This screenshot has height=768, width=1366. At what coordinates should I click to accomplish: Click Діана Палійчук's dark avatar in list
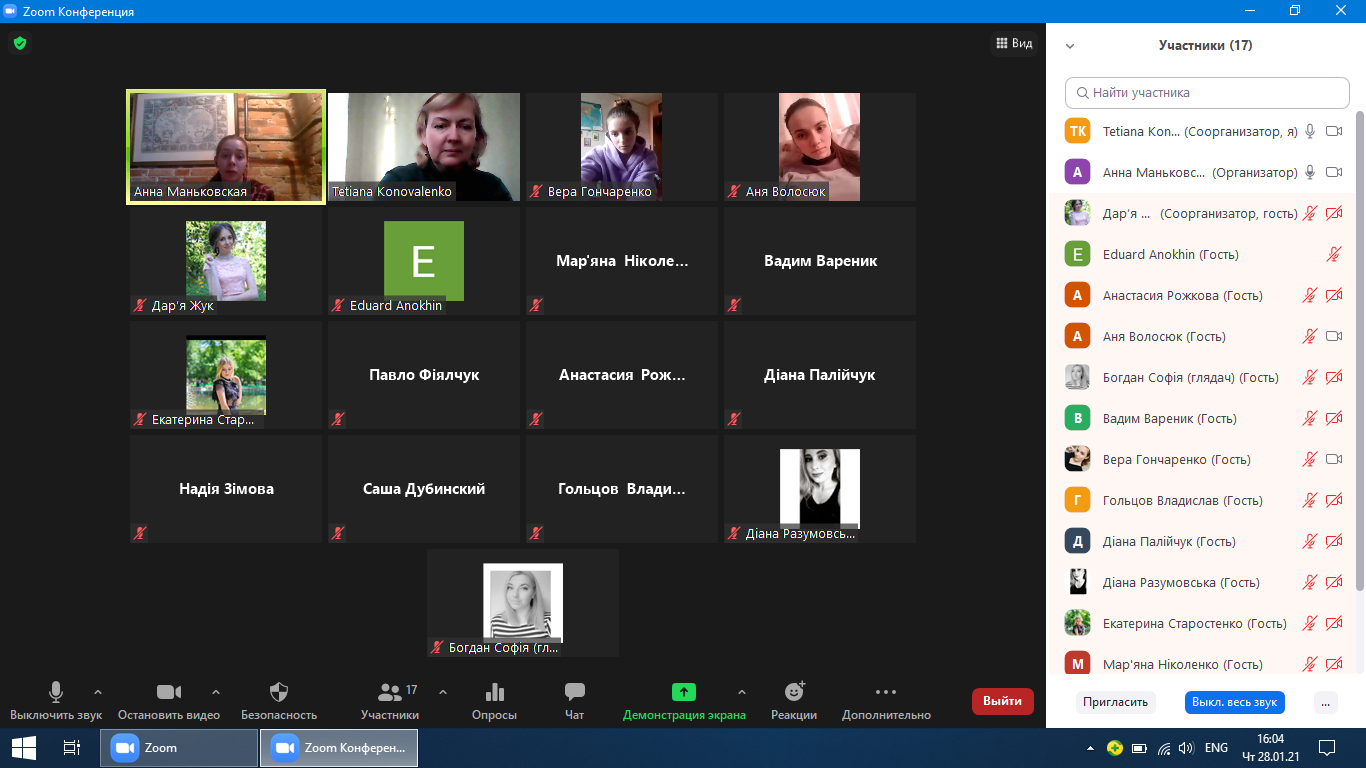point(1077,541)
